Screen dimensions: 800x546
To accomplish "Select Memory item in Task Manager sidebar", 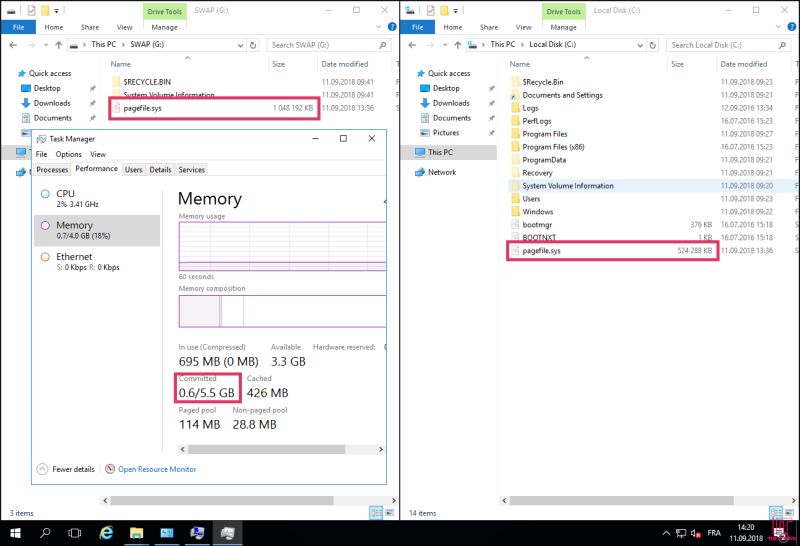I will tap(97, 230).
